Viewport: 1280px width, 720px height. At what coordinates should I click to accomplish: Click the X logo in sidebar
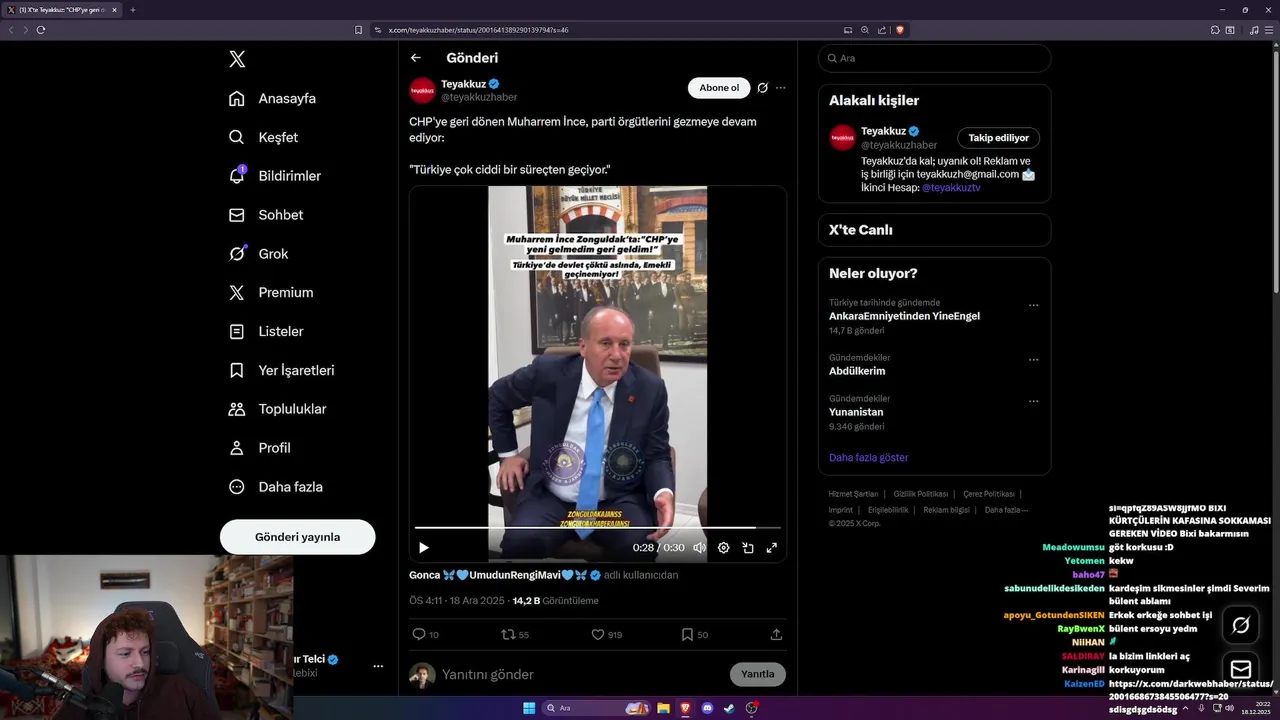point(237,59)
